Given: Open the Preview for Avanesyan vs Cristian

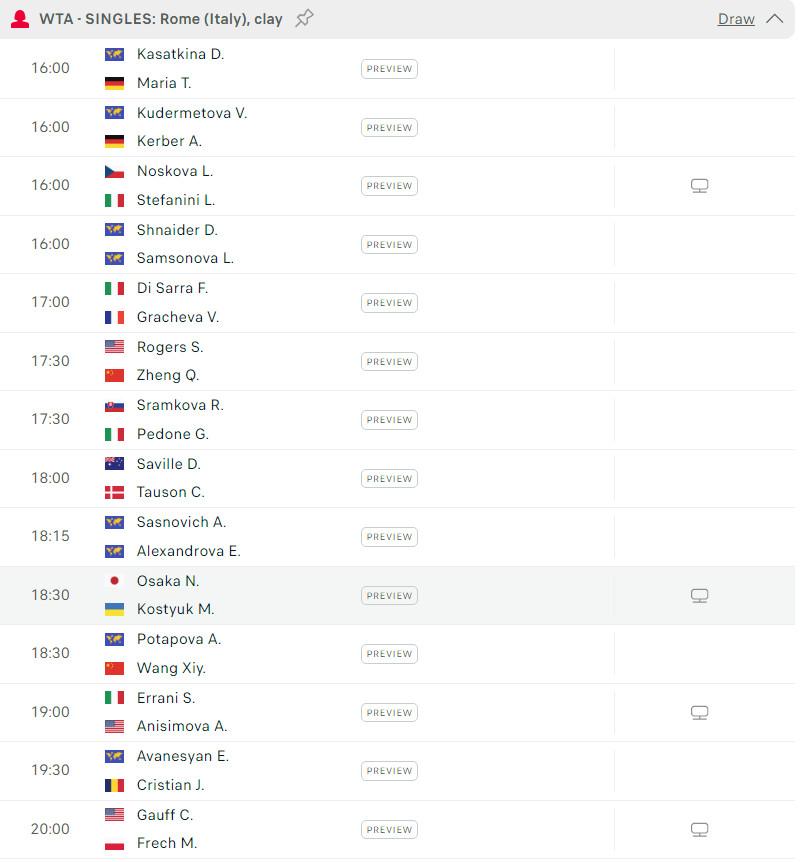Looking at the screenshot, I should [x=388, y=771].
